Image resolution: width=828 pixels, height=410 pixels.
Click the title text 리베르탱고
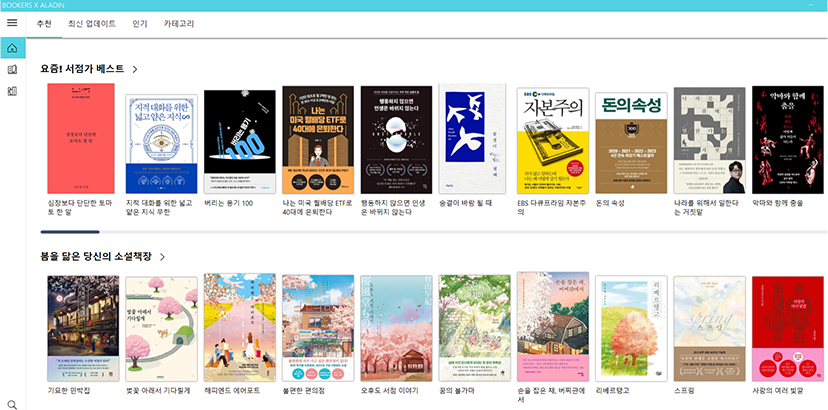[x=613, y=391]
